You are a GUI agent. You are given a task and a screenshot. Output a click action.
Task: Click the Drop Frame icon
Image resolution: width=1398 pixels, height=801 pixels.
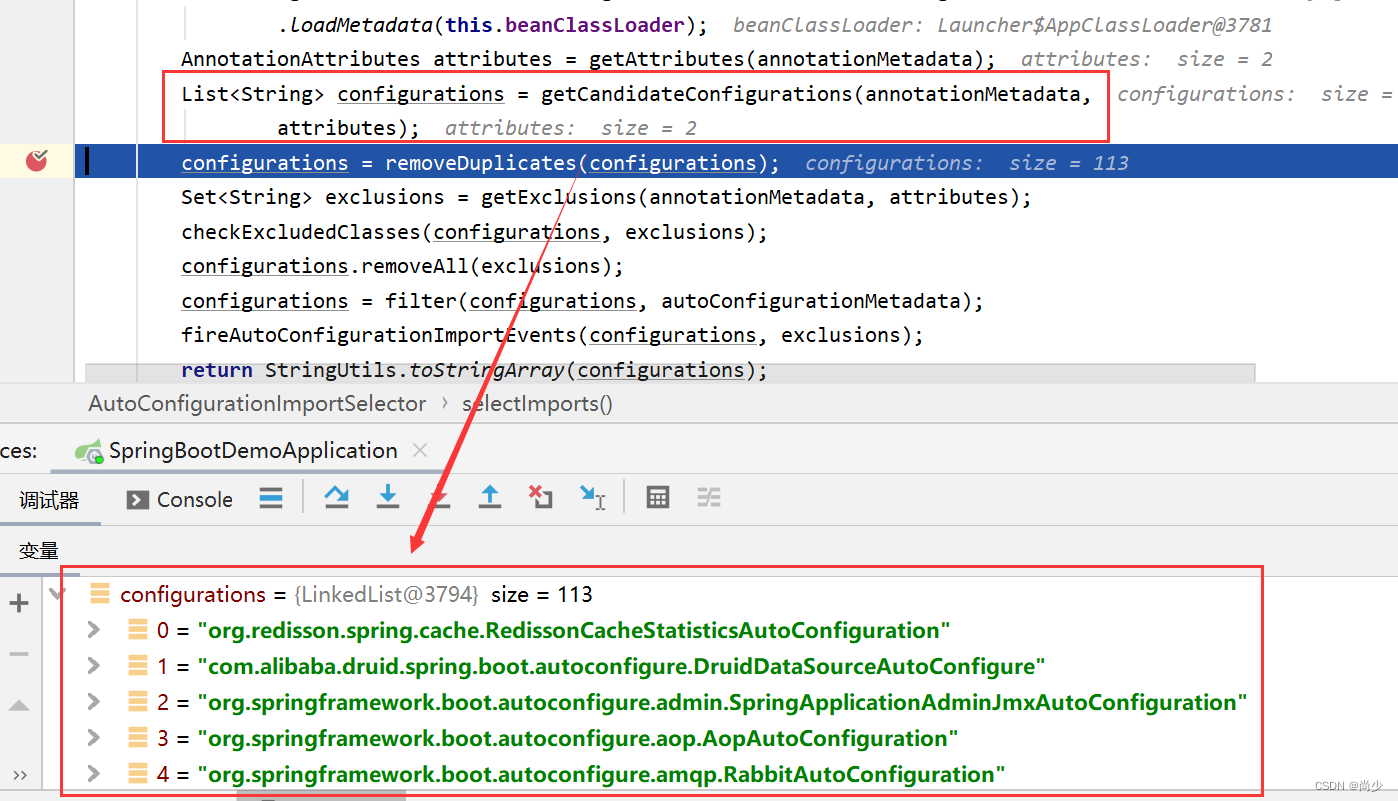(541, 497)
